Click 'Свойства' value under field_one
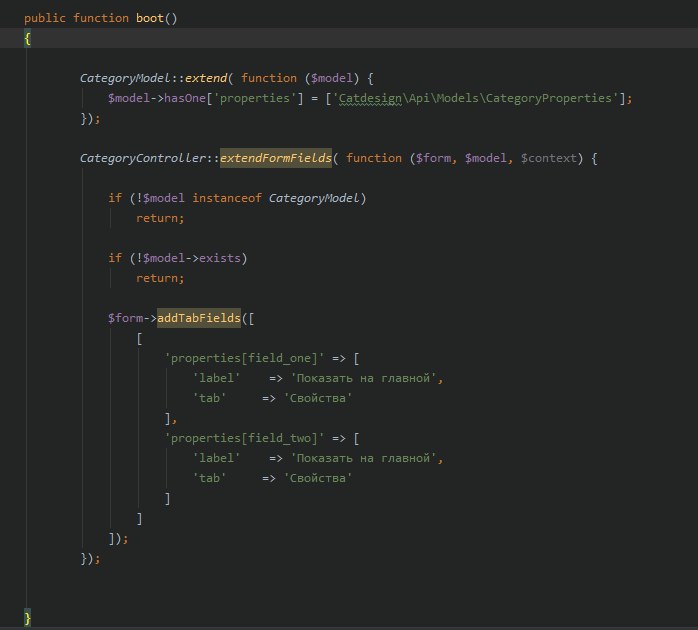 click(318, 398)
